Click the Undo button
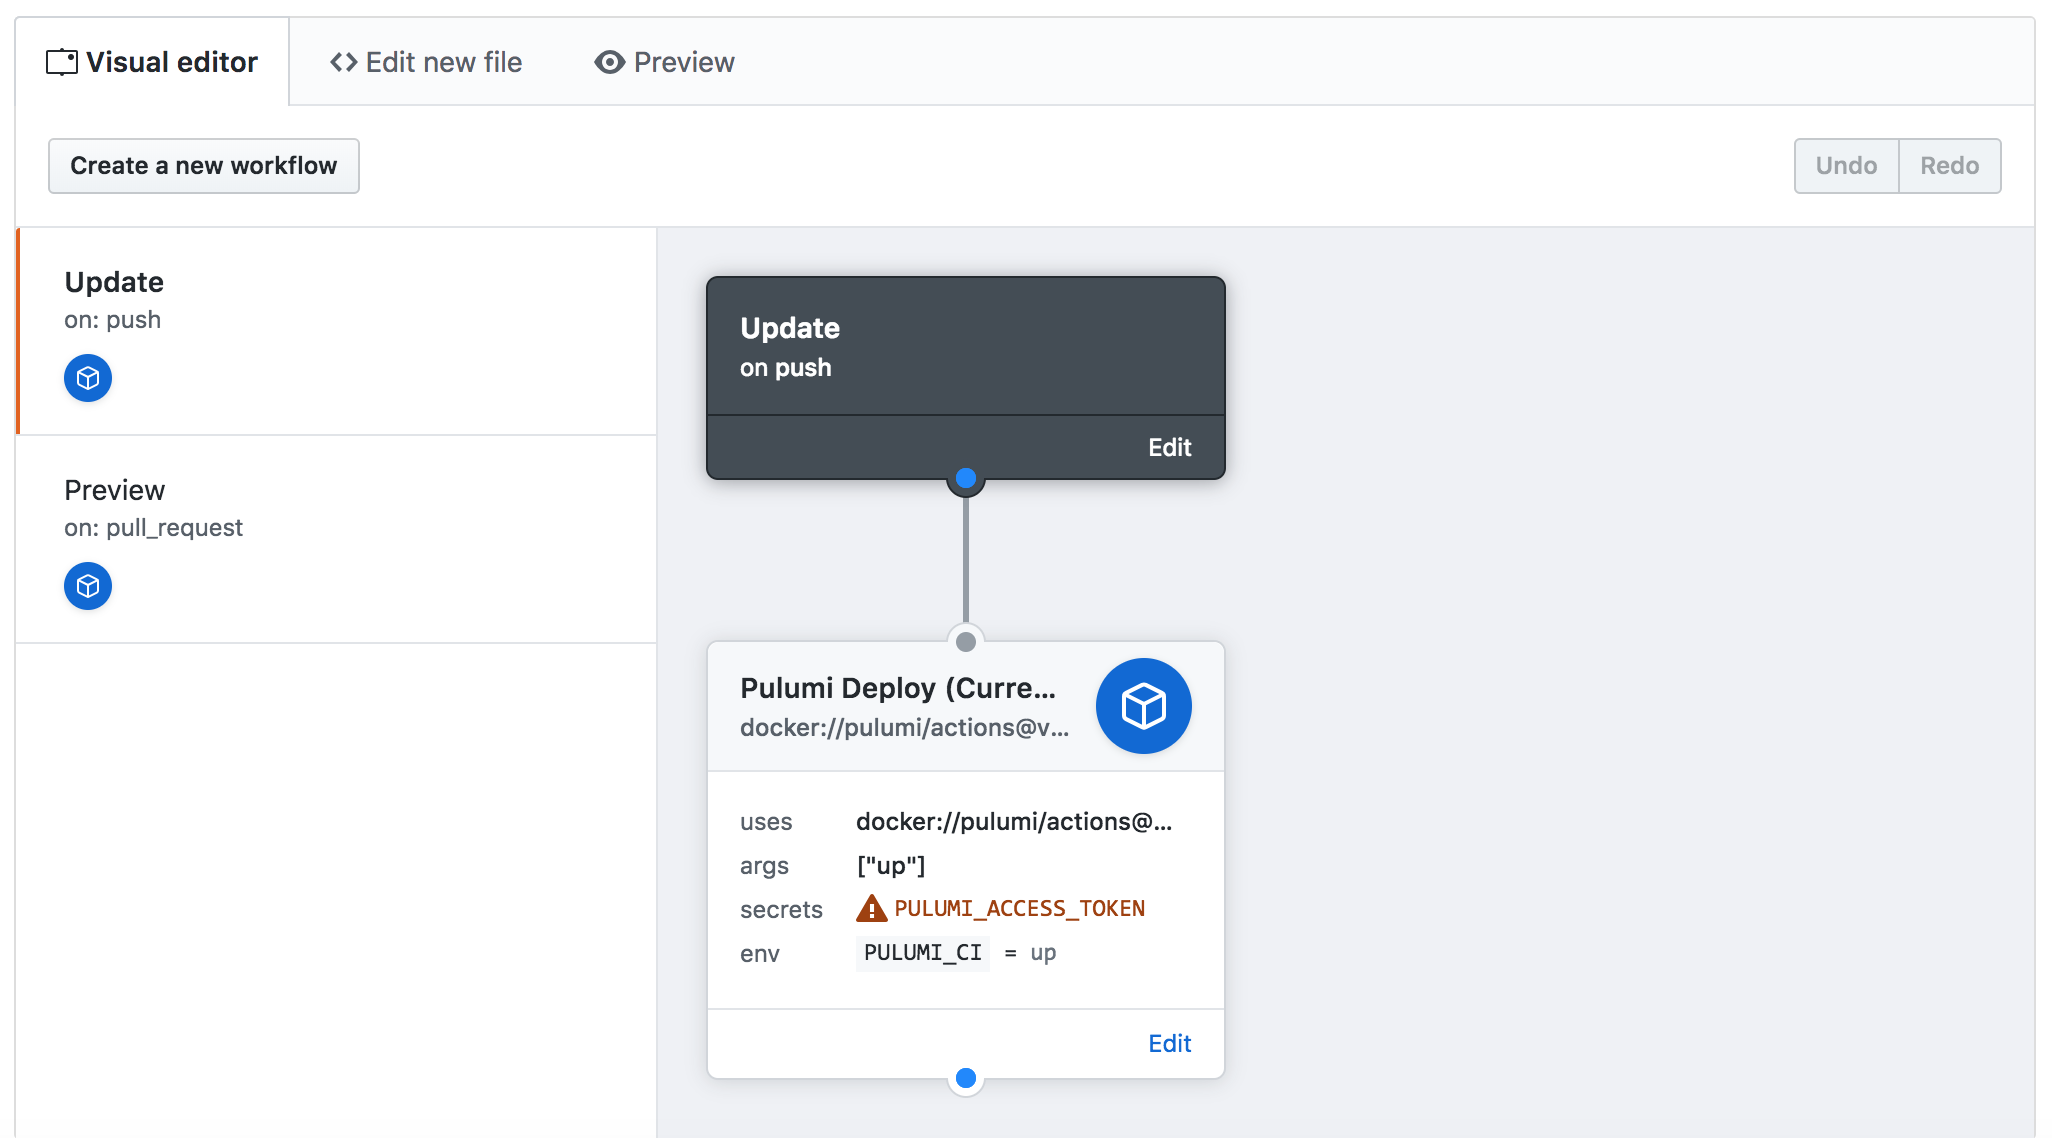The image size is (2052, 1138). pyautogui.click(x=1846, y=166)
